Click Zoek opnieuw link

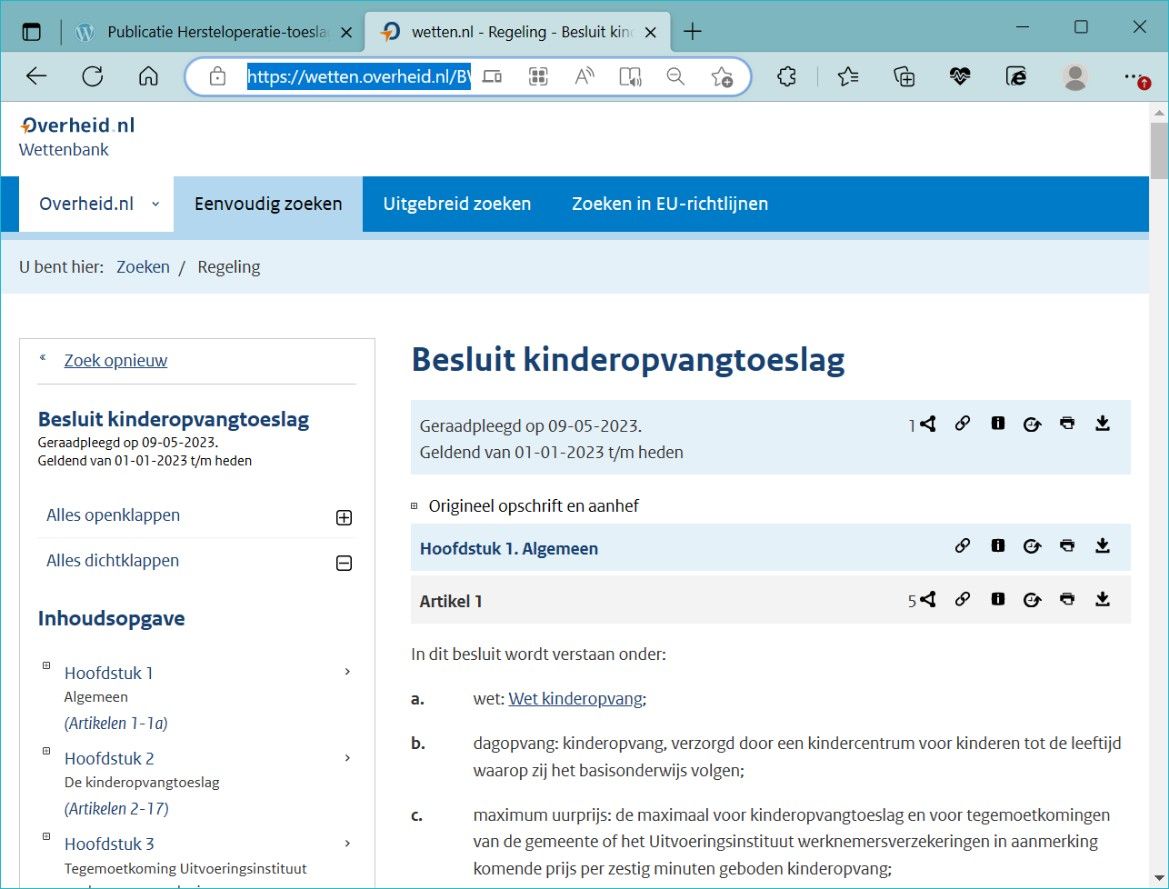tap(116, 360)
